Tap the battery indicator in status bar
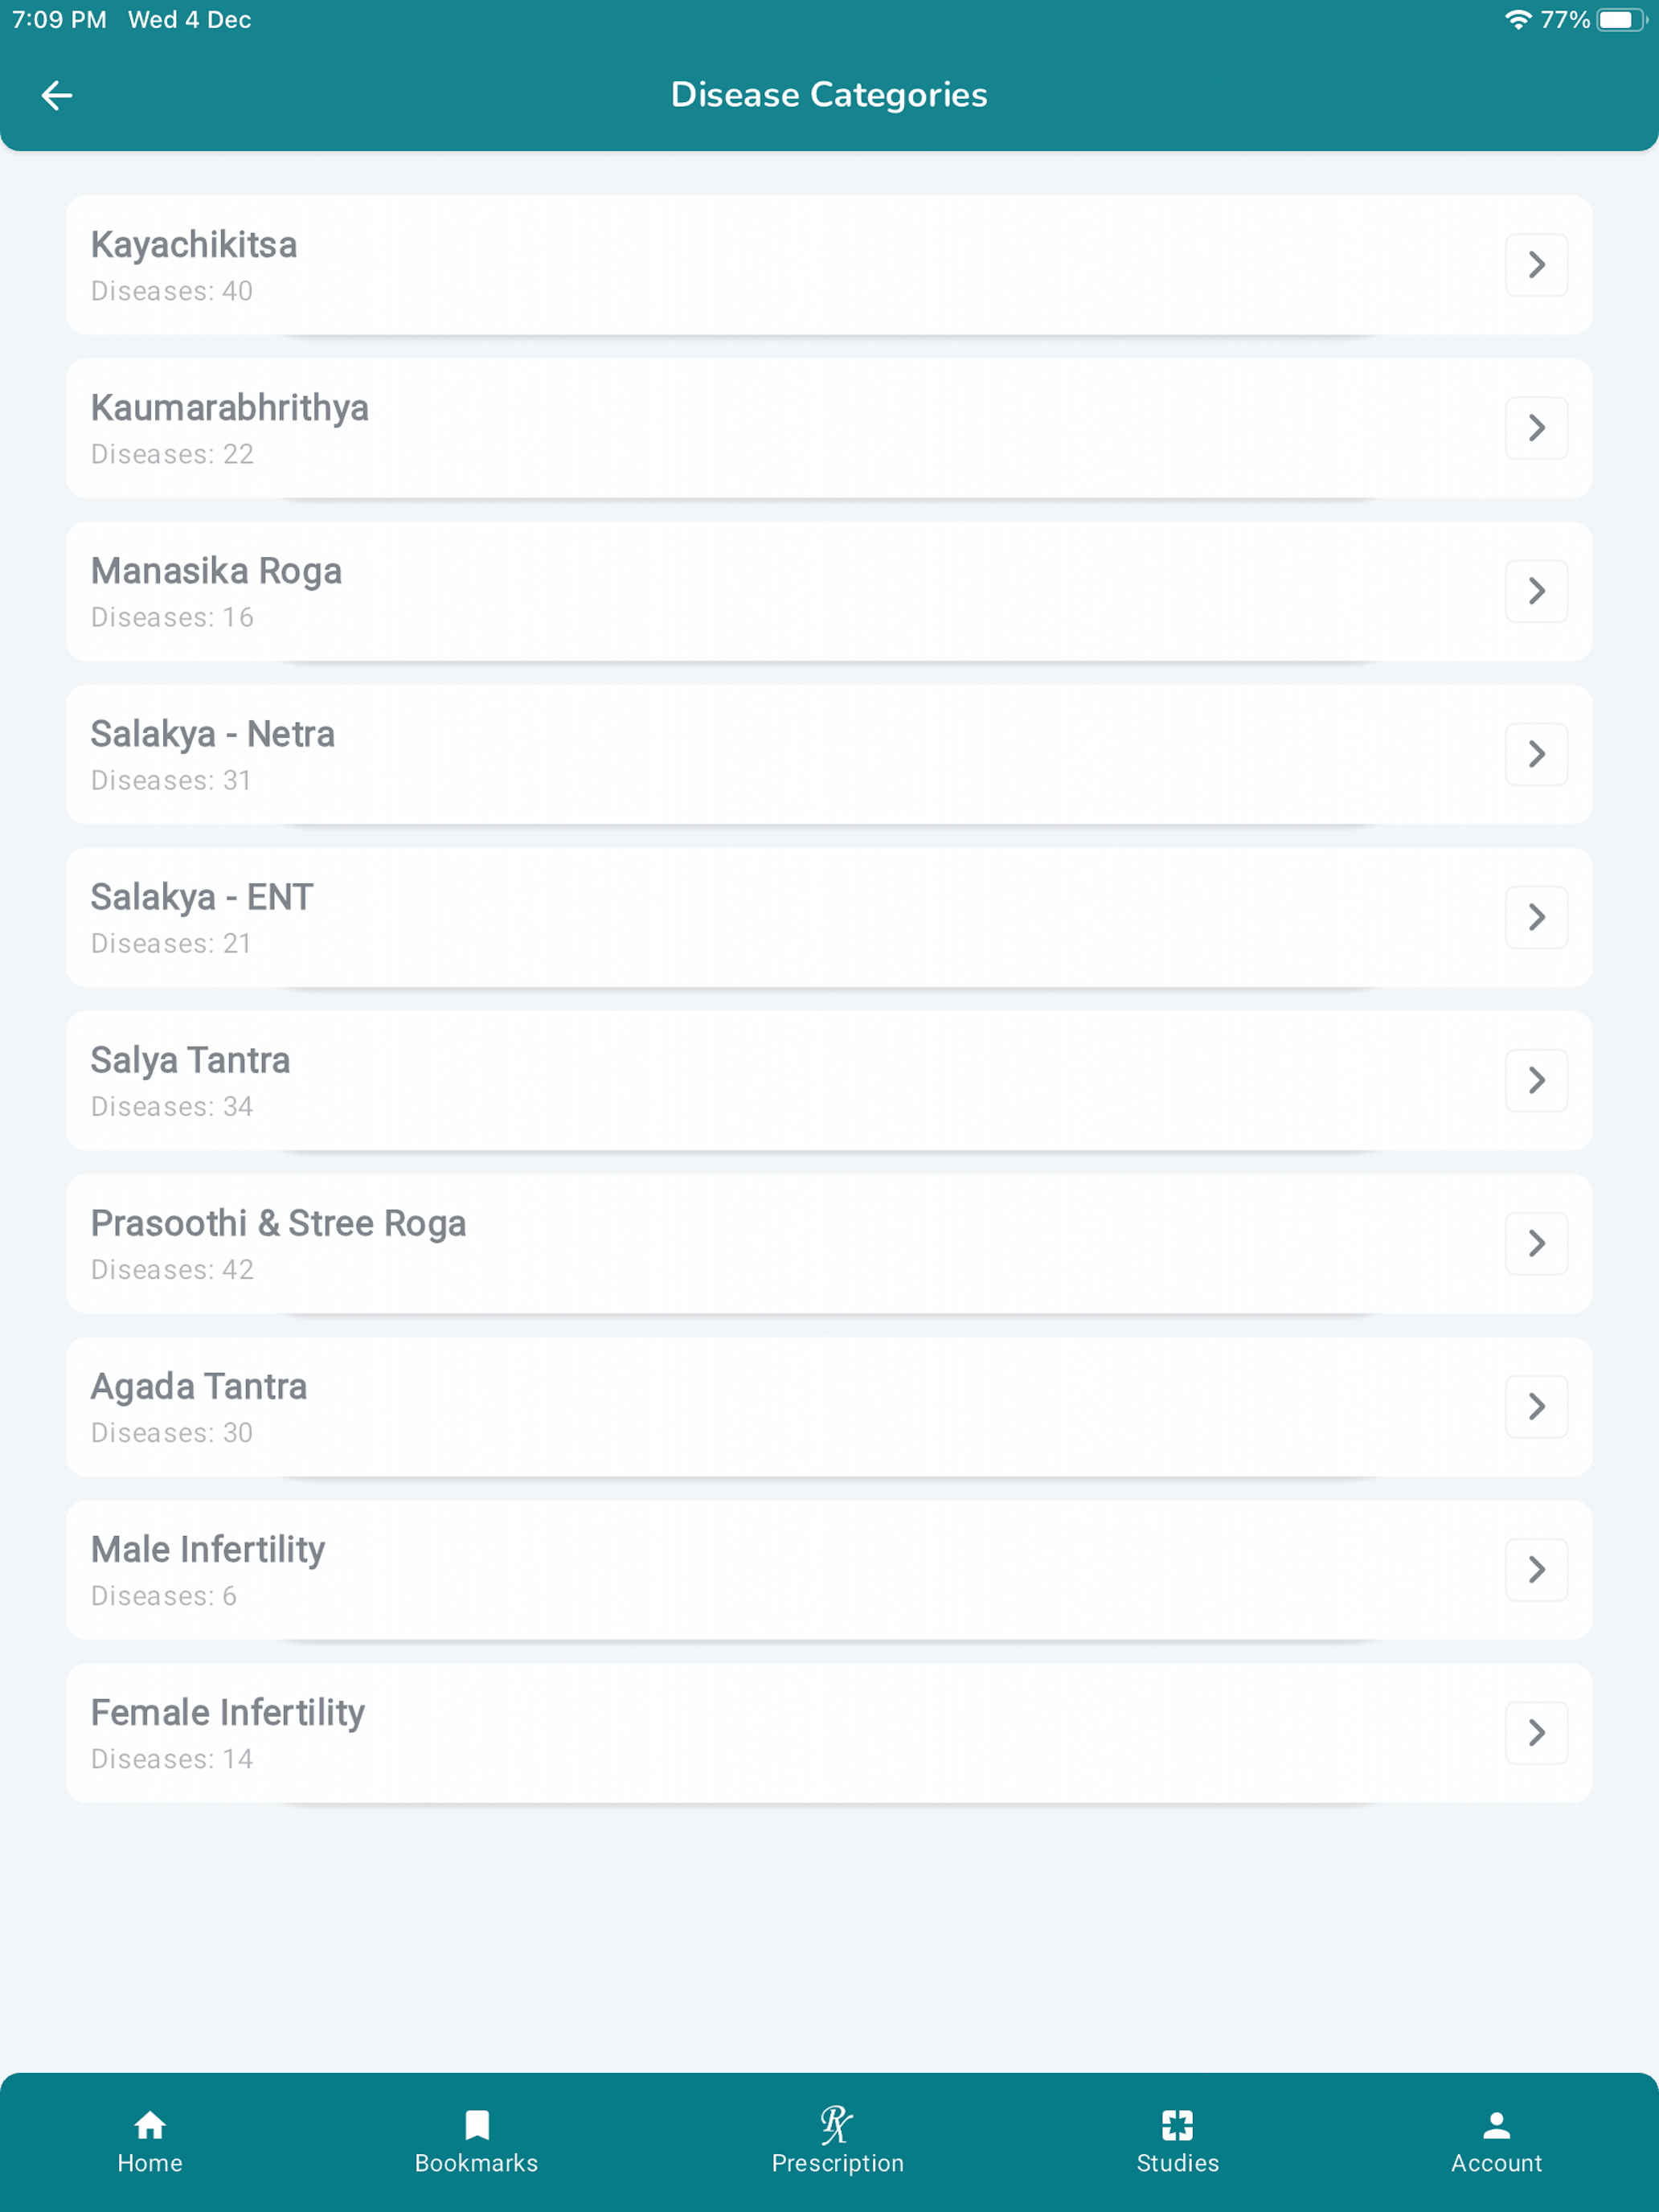 (x=1620, y=20)
